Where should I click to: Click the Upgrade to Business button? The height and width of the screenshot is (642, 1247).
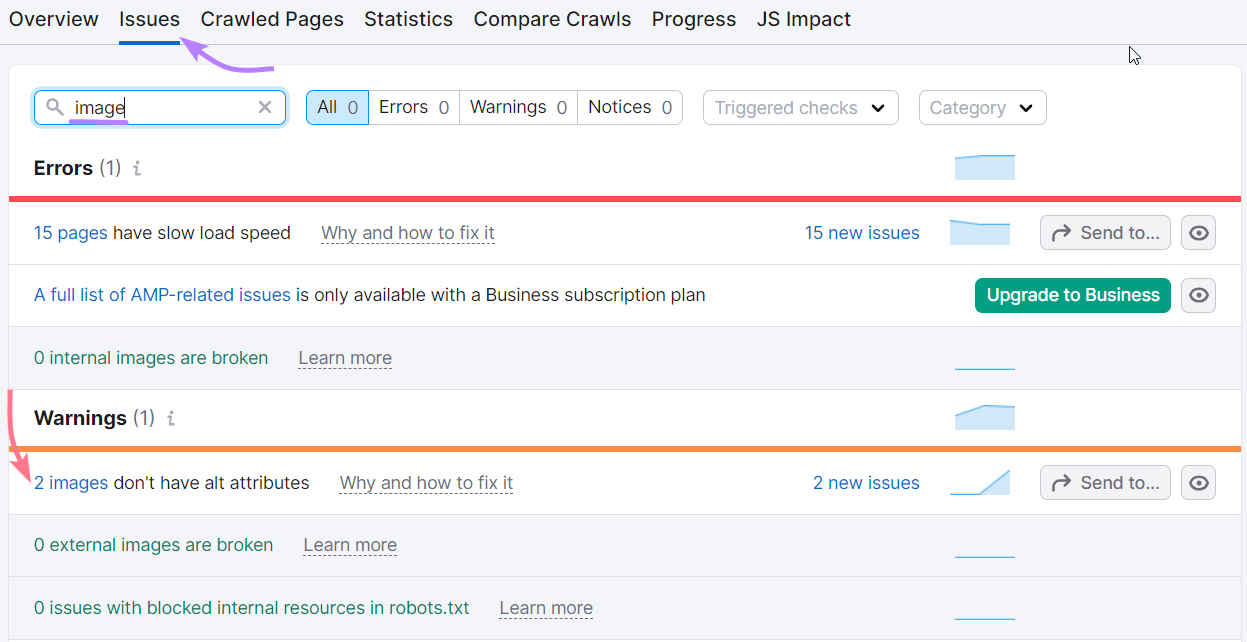1072,295
